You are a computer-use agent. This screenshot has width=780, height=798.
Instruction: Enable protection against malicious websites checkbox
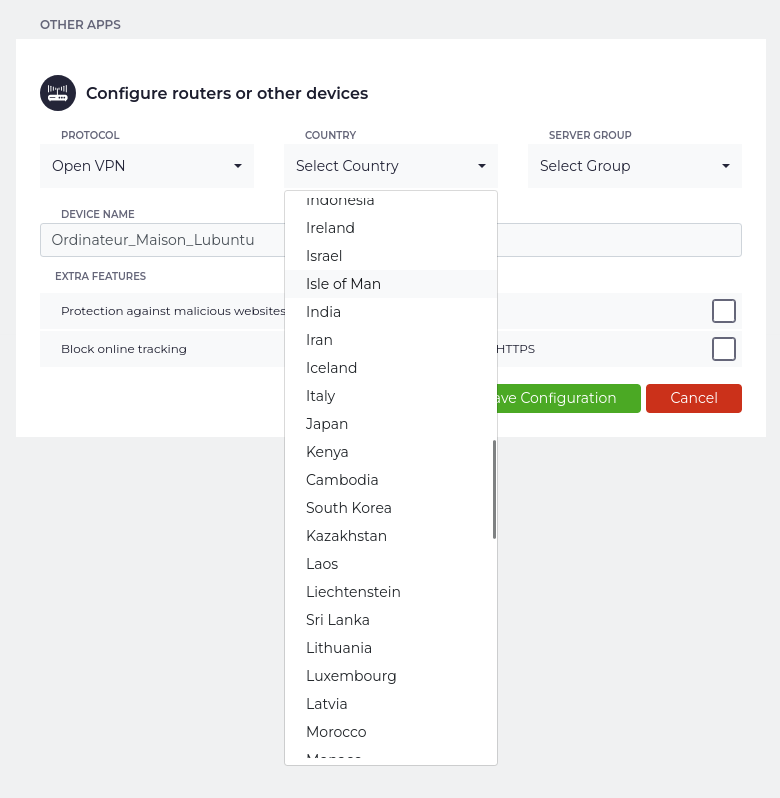(723, 311)
